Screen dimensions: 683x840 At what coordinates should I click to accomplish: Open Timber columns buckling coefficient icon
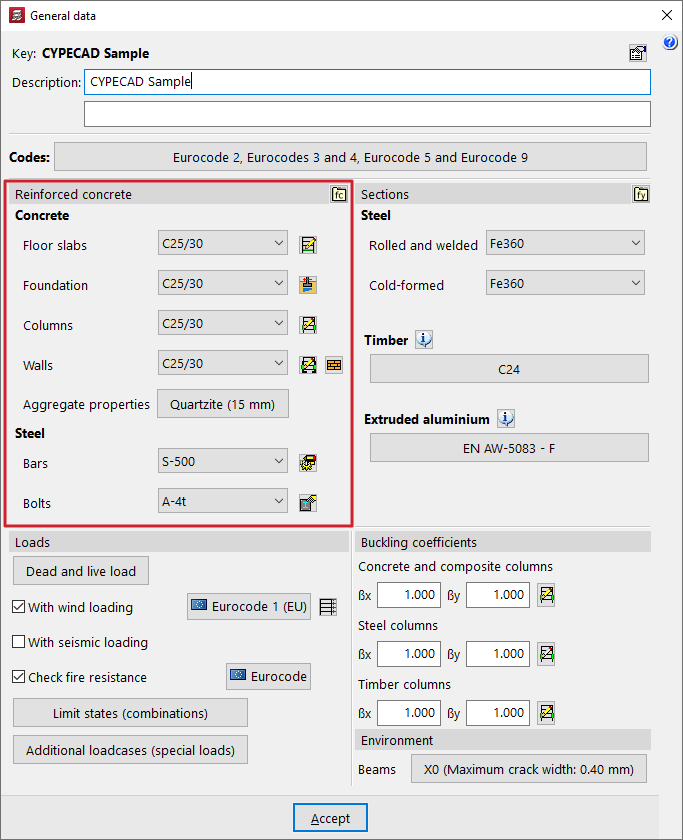tap(546, 712)
